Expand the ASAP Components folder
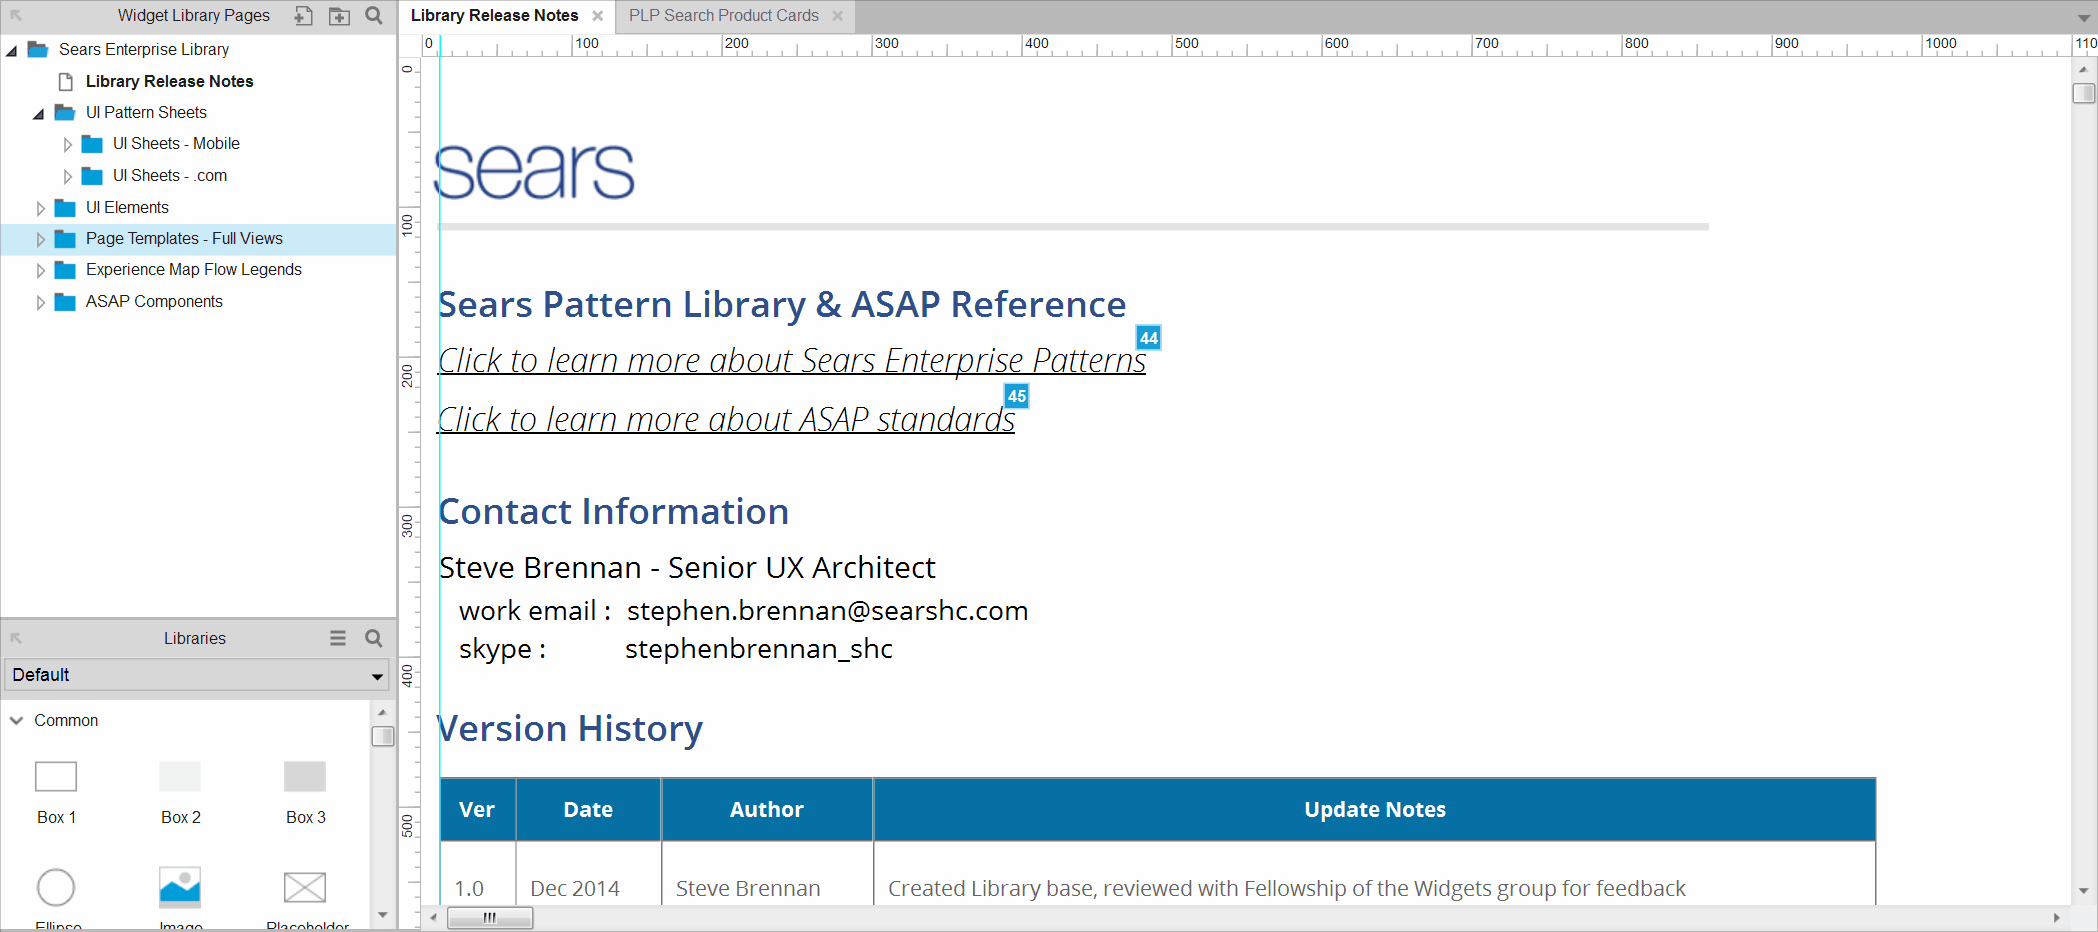The width and height of the screenshot is (2098, 932). pyautogui.click(x=40, y=302)
